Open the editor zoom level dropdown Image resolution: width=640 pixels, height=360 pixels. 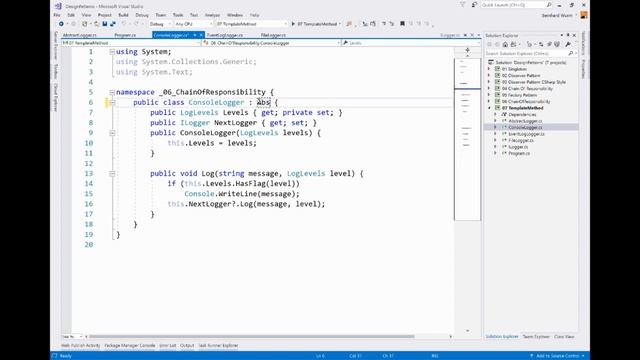point(72,337)
